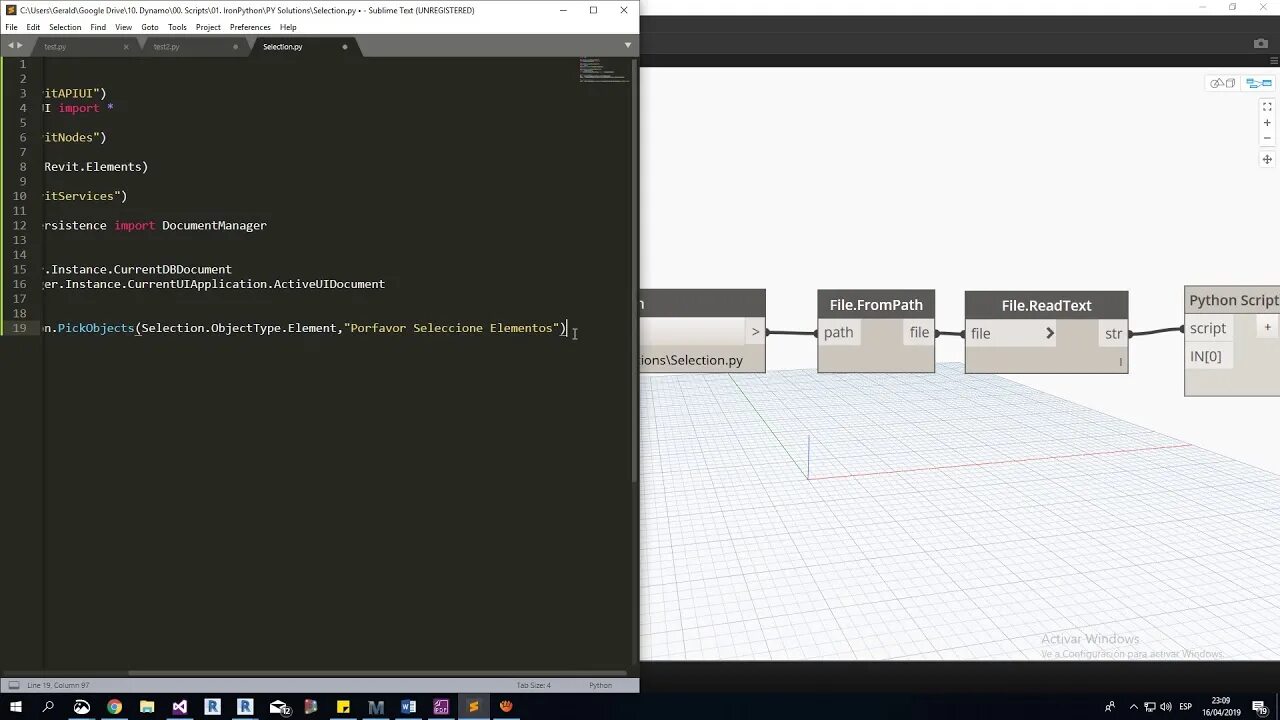Screen dimensions: 1280x720
Task: Open the Project menu in Sublime Text
Action: 208,27
